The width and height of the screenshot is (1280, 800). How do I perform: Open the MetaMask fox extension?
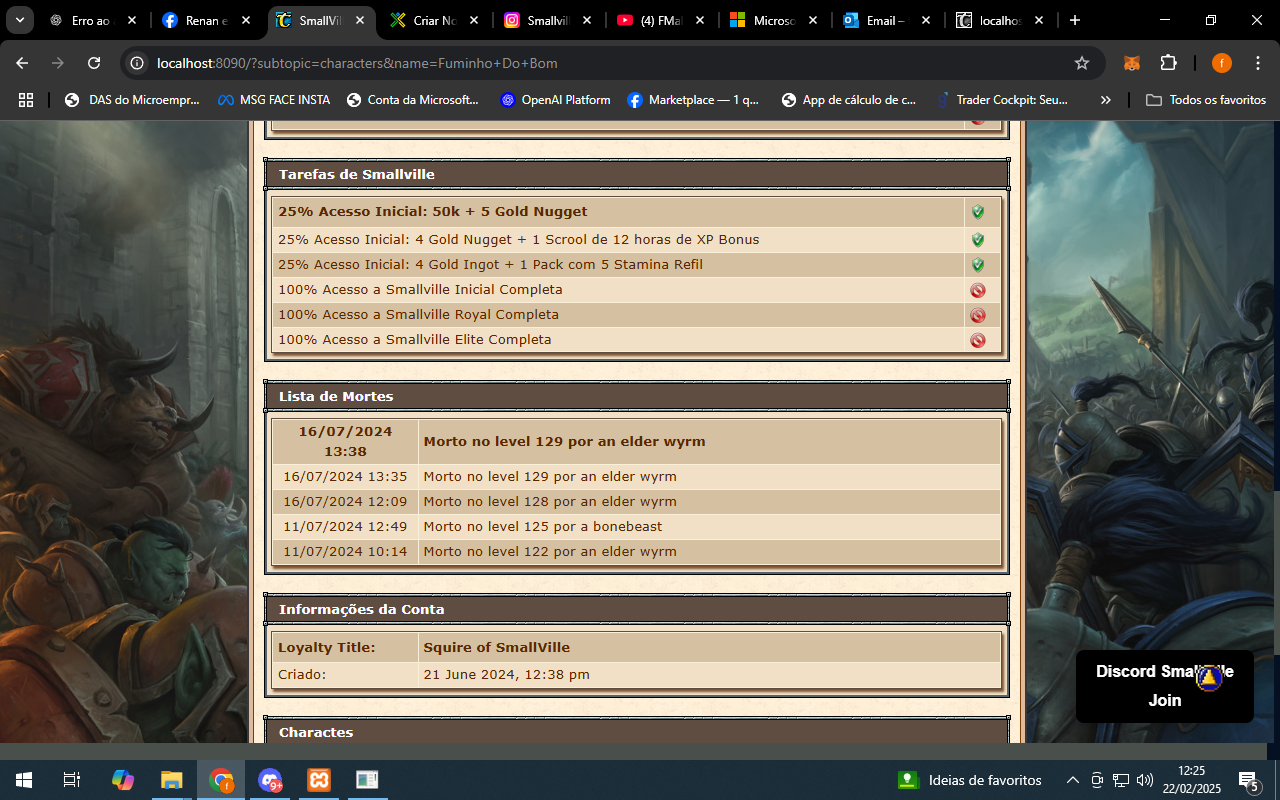[x=1132, y=63]
